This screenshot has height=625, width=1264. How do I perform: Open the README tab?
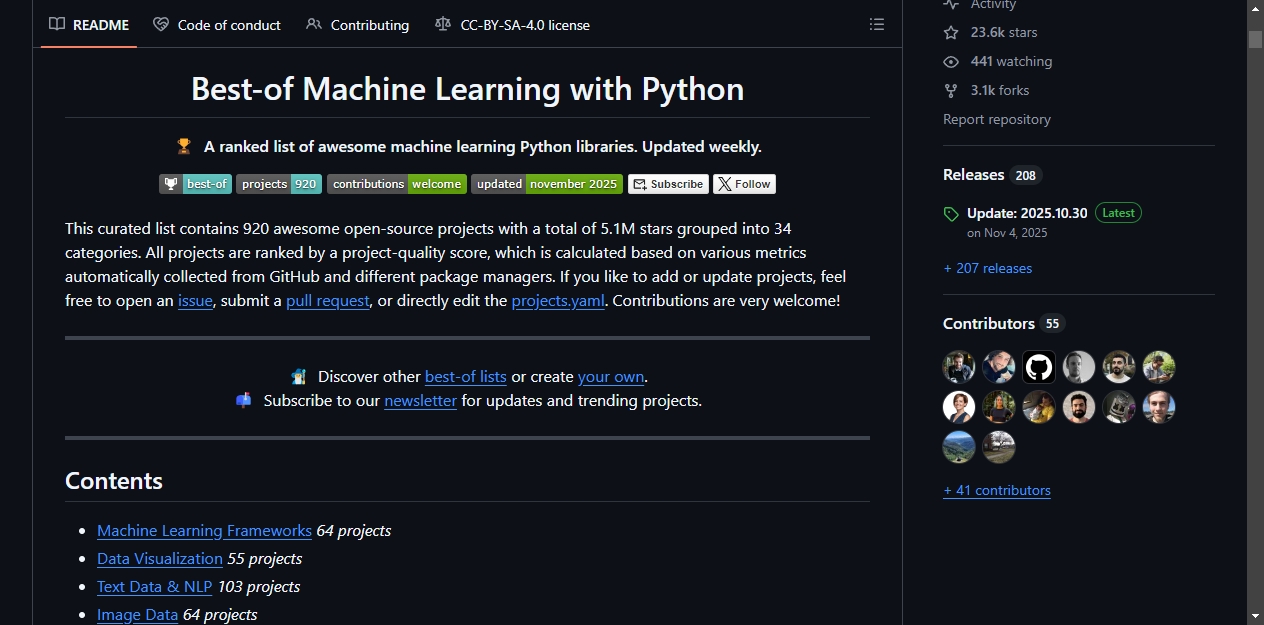click(89, 25)
